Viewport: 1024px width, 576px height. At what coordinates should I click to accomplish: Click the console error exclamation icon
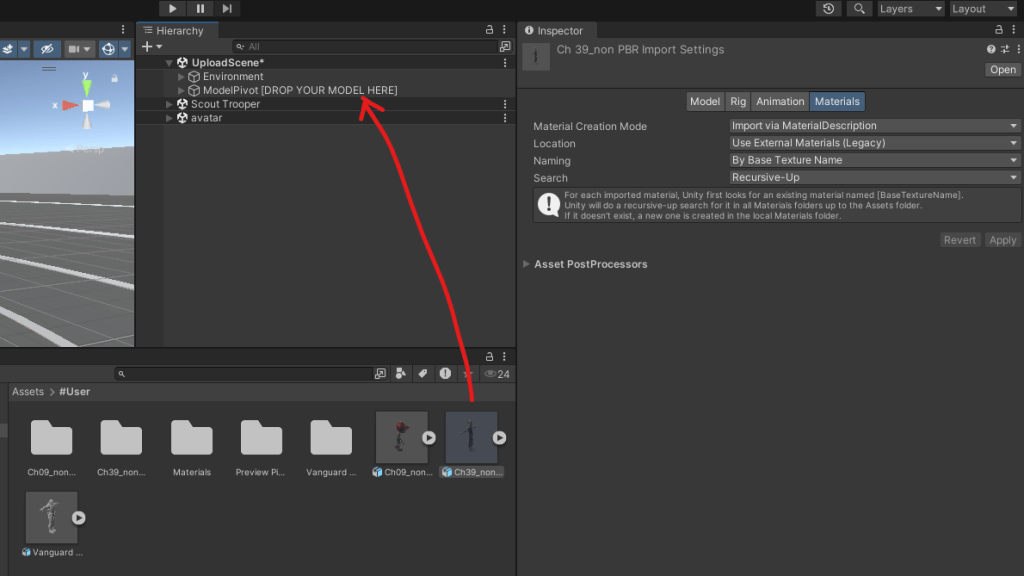pyautogui.click(x=445, y=374)
